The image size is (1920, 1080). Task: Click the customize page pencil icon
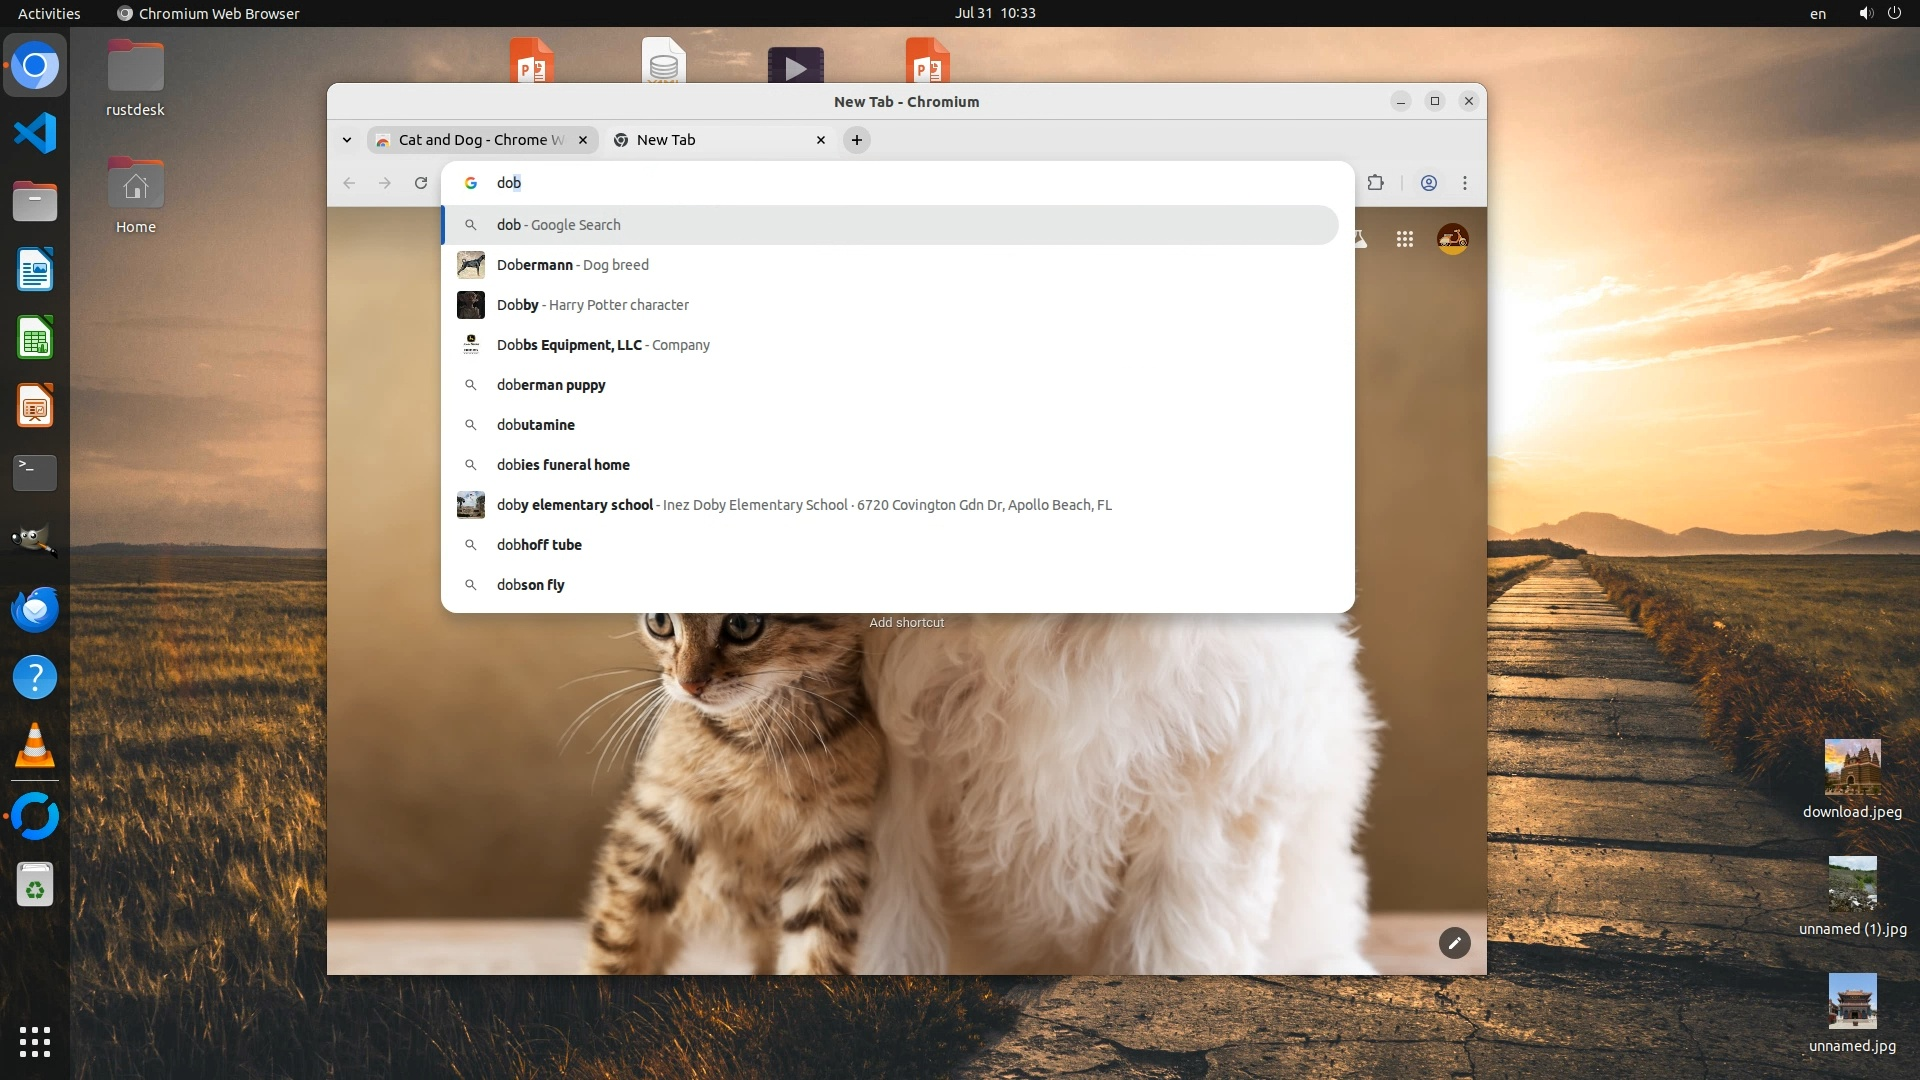click(1454, 943)
